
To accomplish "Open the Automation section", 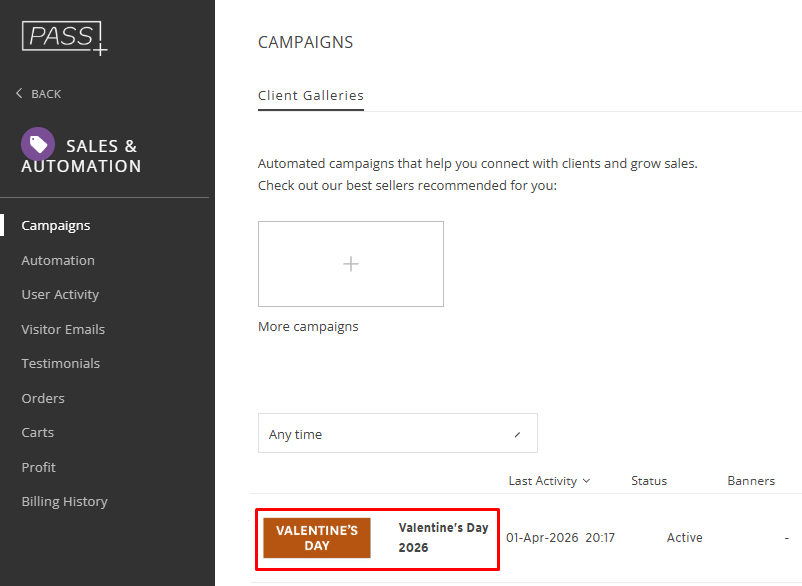I will coord(58,260).
